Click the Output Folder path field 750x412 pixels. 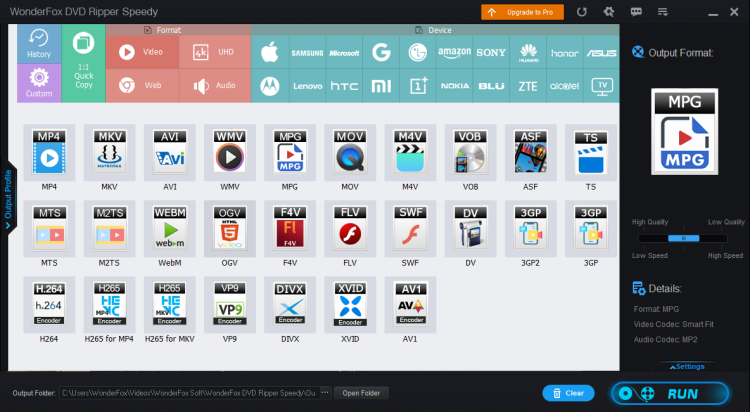188,393
